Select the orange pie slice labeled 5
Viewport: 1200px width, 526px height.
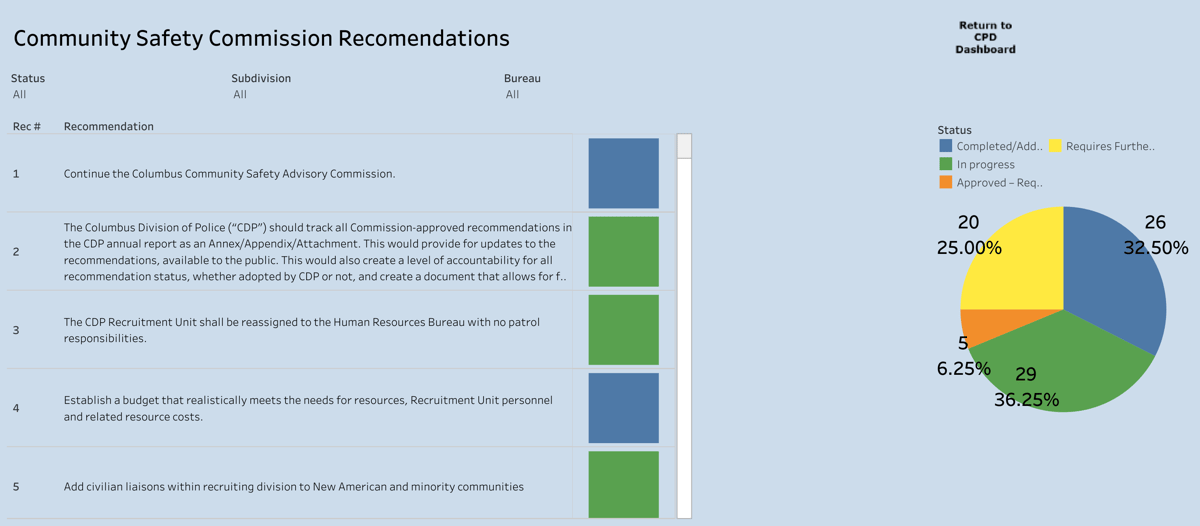pos(978,326)
